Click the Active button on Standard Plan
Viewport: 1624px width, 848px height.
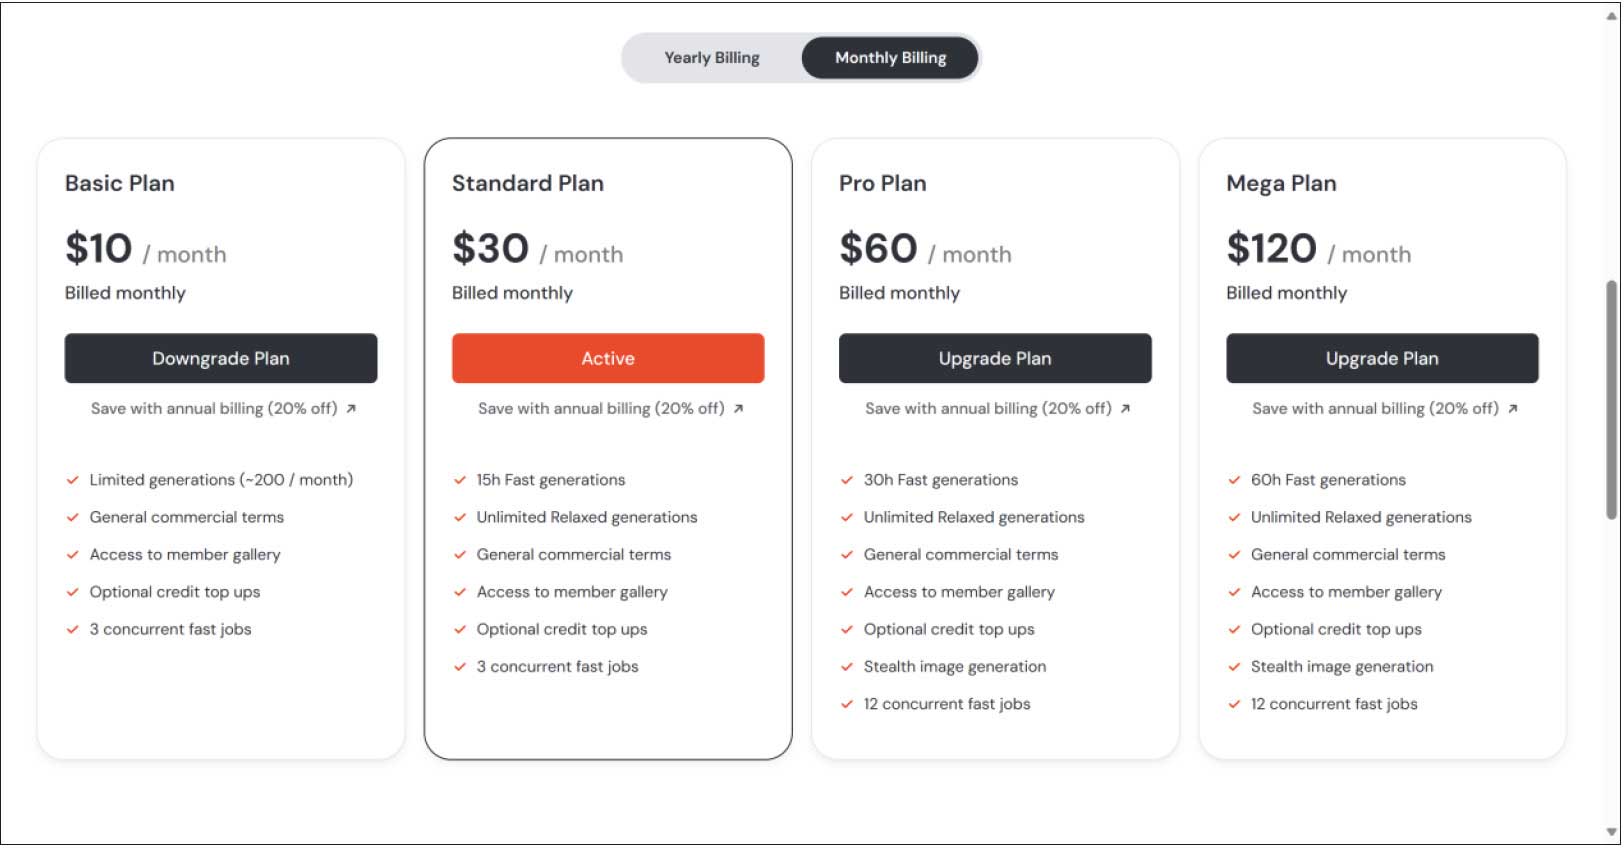coord(608,359)
